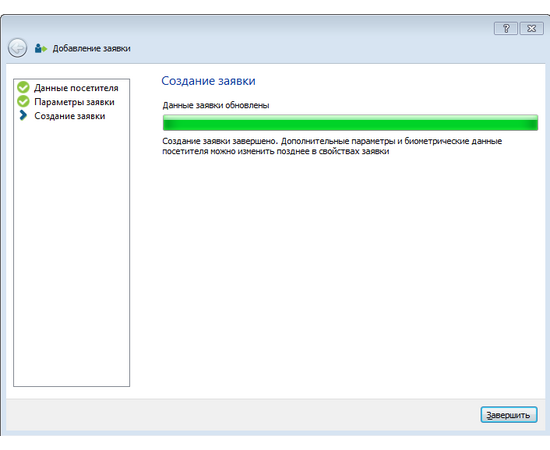Click the line mentioning свойствах заявки
Screen dimensions: 550x450
[276, 152]
